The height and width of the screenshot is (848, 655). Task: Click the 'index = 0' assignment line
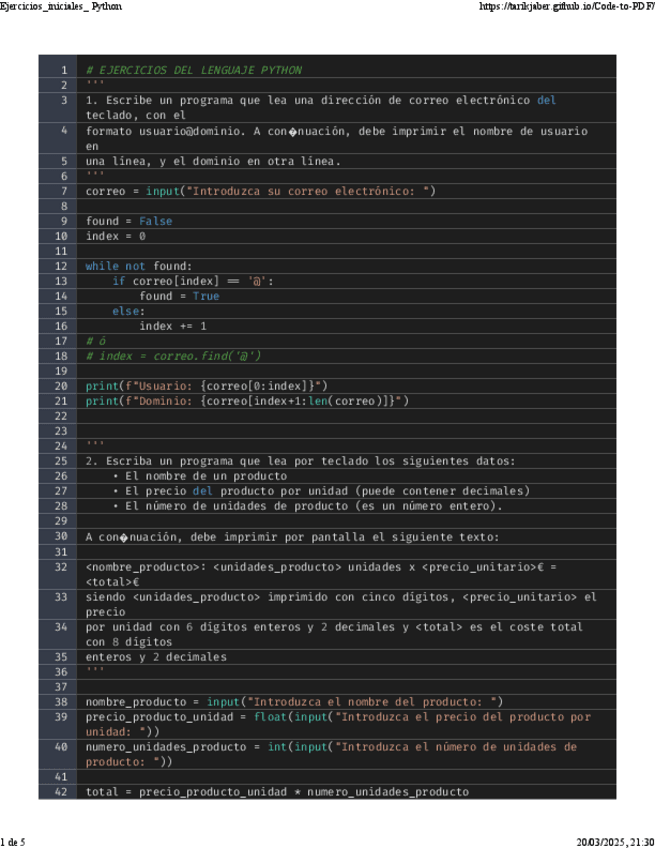(115, 236)
